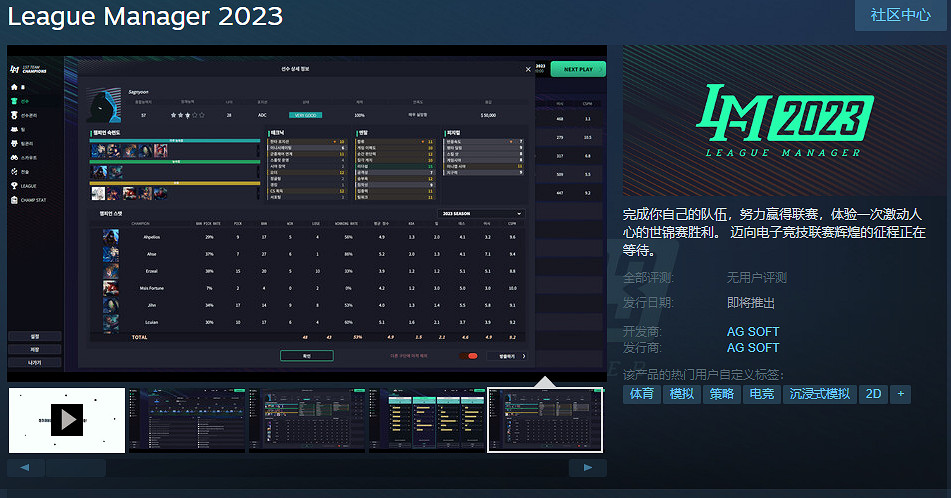The height and width of the screenshot is (498, 951).
Task: Click the AG SOFT developer link
Action: [753, 331]
